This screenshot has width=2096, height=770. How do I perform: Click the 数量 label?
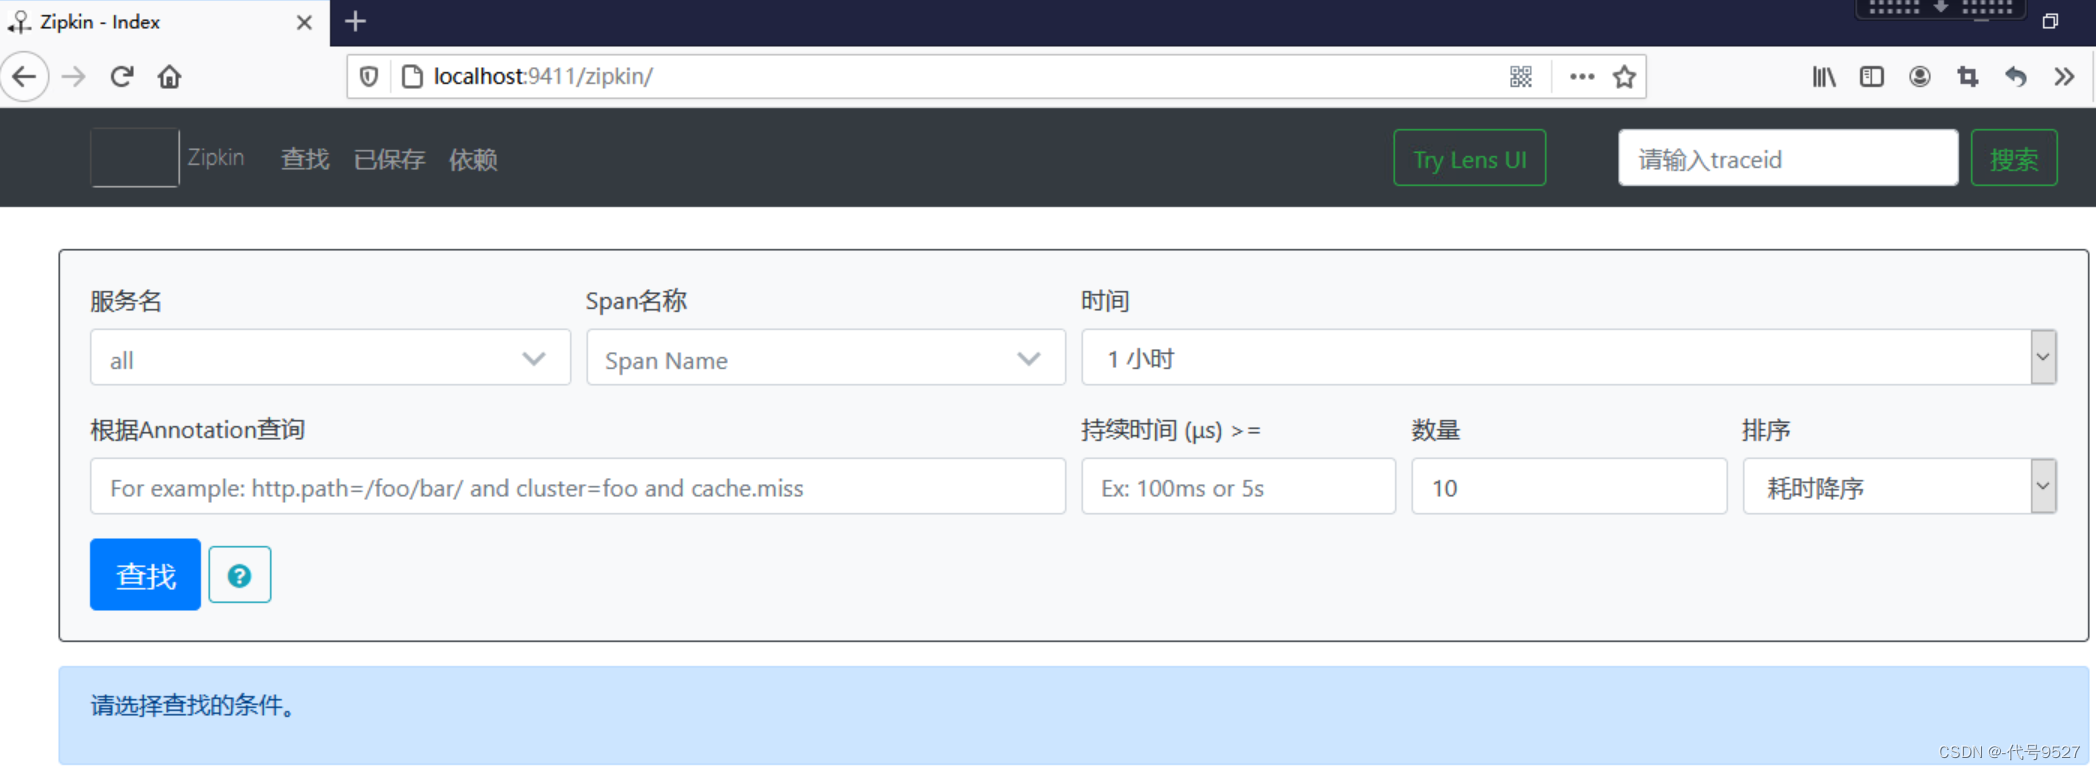1436,431
